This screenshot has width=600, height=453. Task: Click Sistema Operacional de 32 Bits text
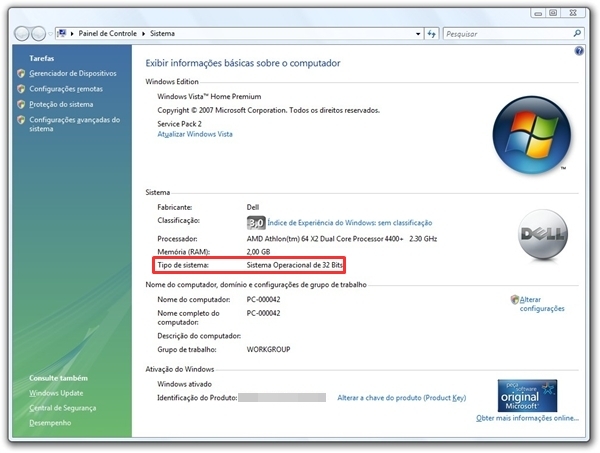tap(295, 265)
